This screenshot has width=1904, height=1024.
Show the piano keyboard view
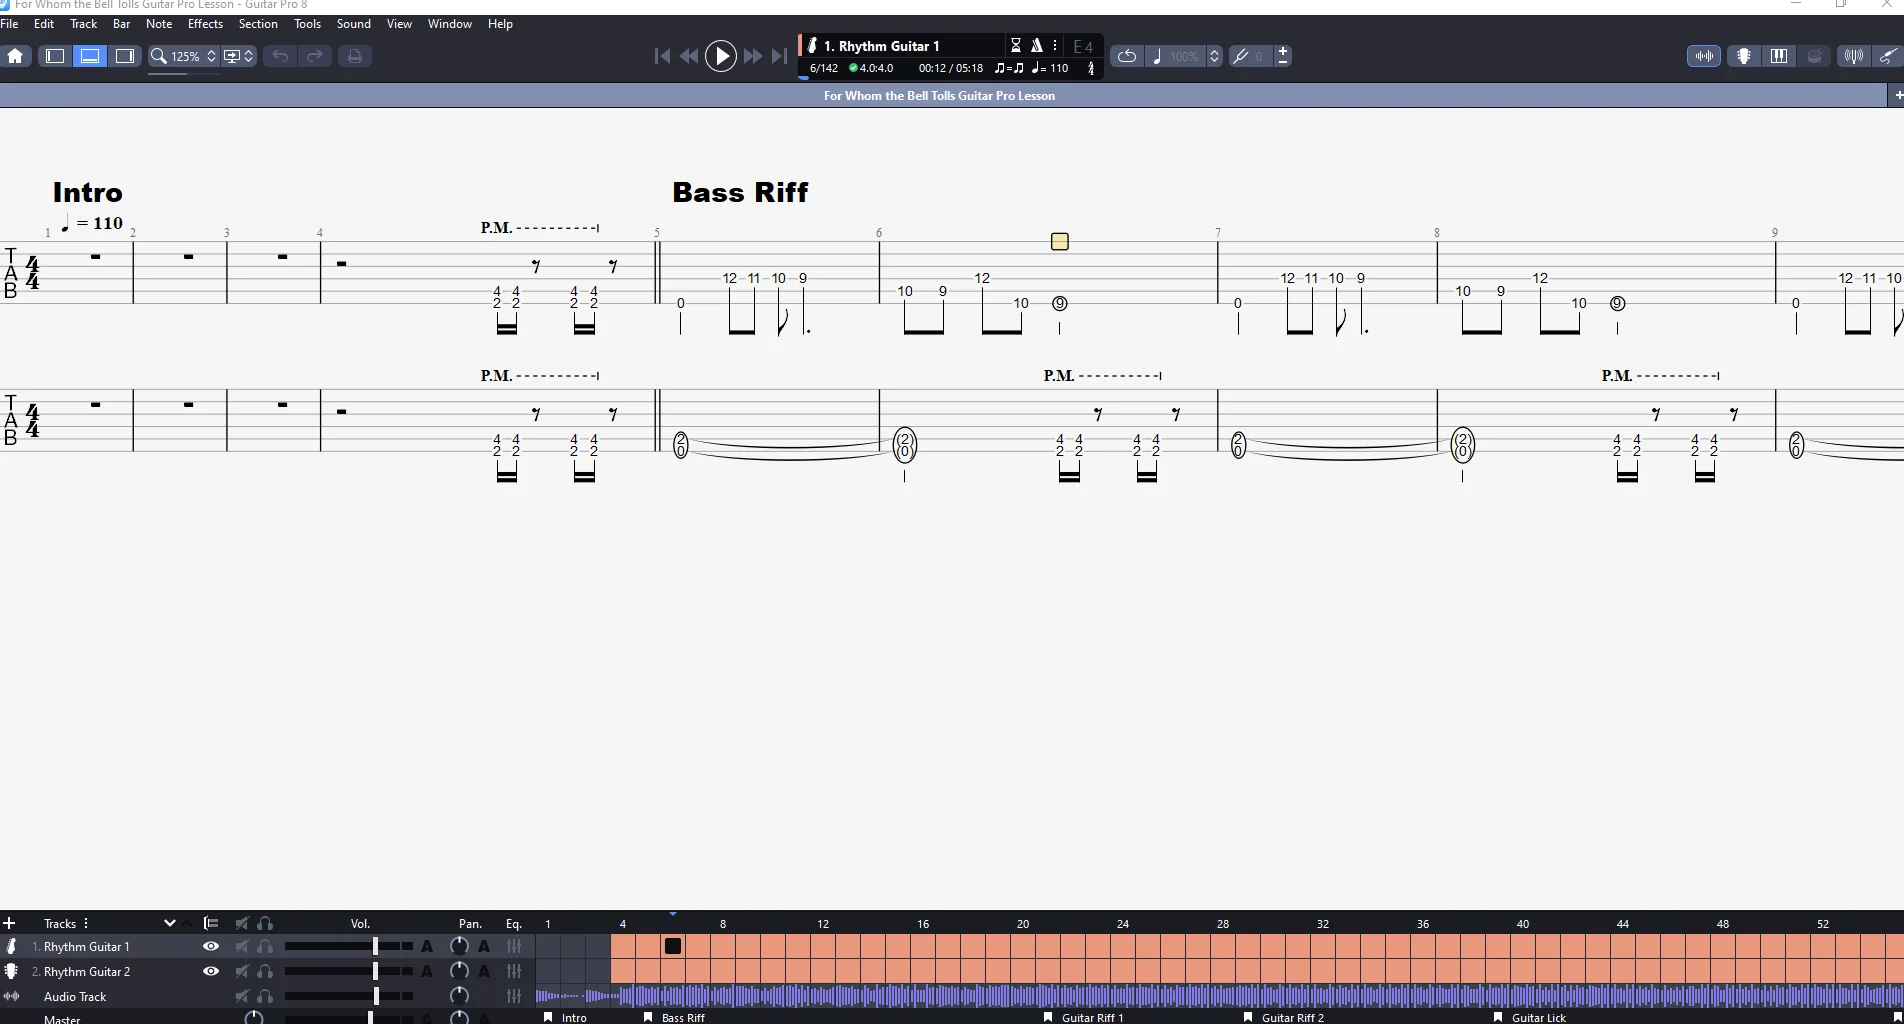[1779, 56]
